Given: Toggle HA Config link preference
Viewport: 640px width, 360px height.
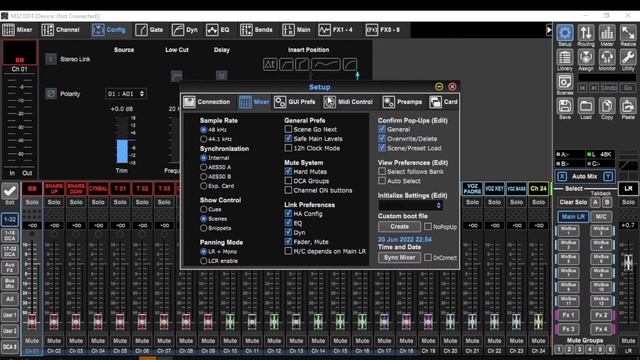Looking at the screenshot, I should tap(288, 214).
